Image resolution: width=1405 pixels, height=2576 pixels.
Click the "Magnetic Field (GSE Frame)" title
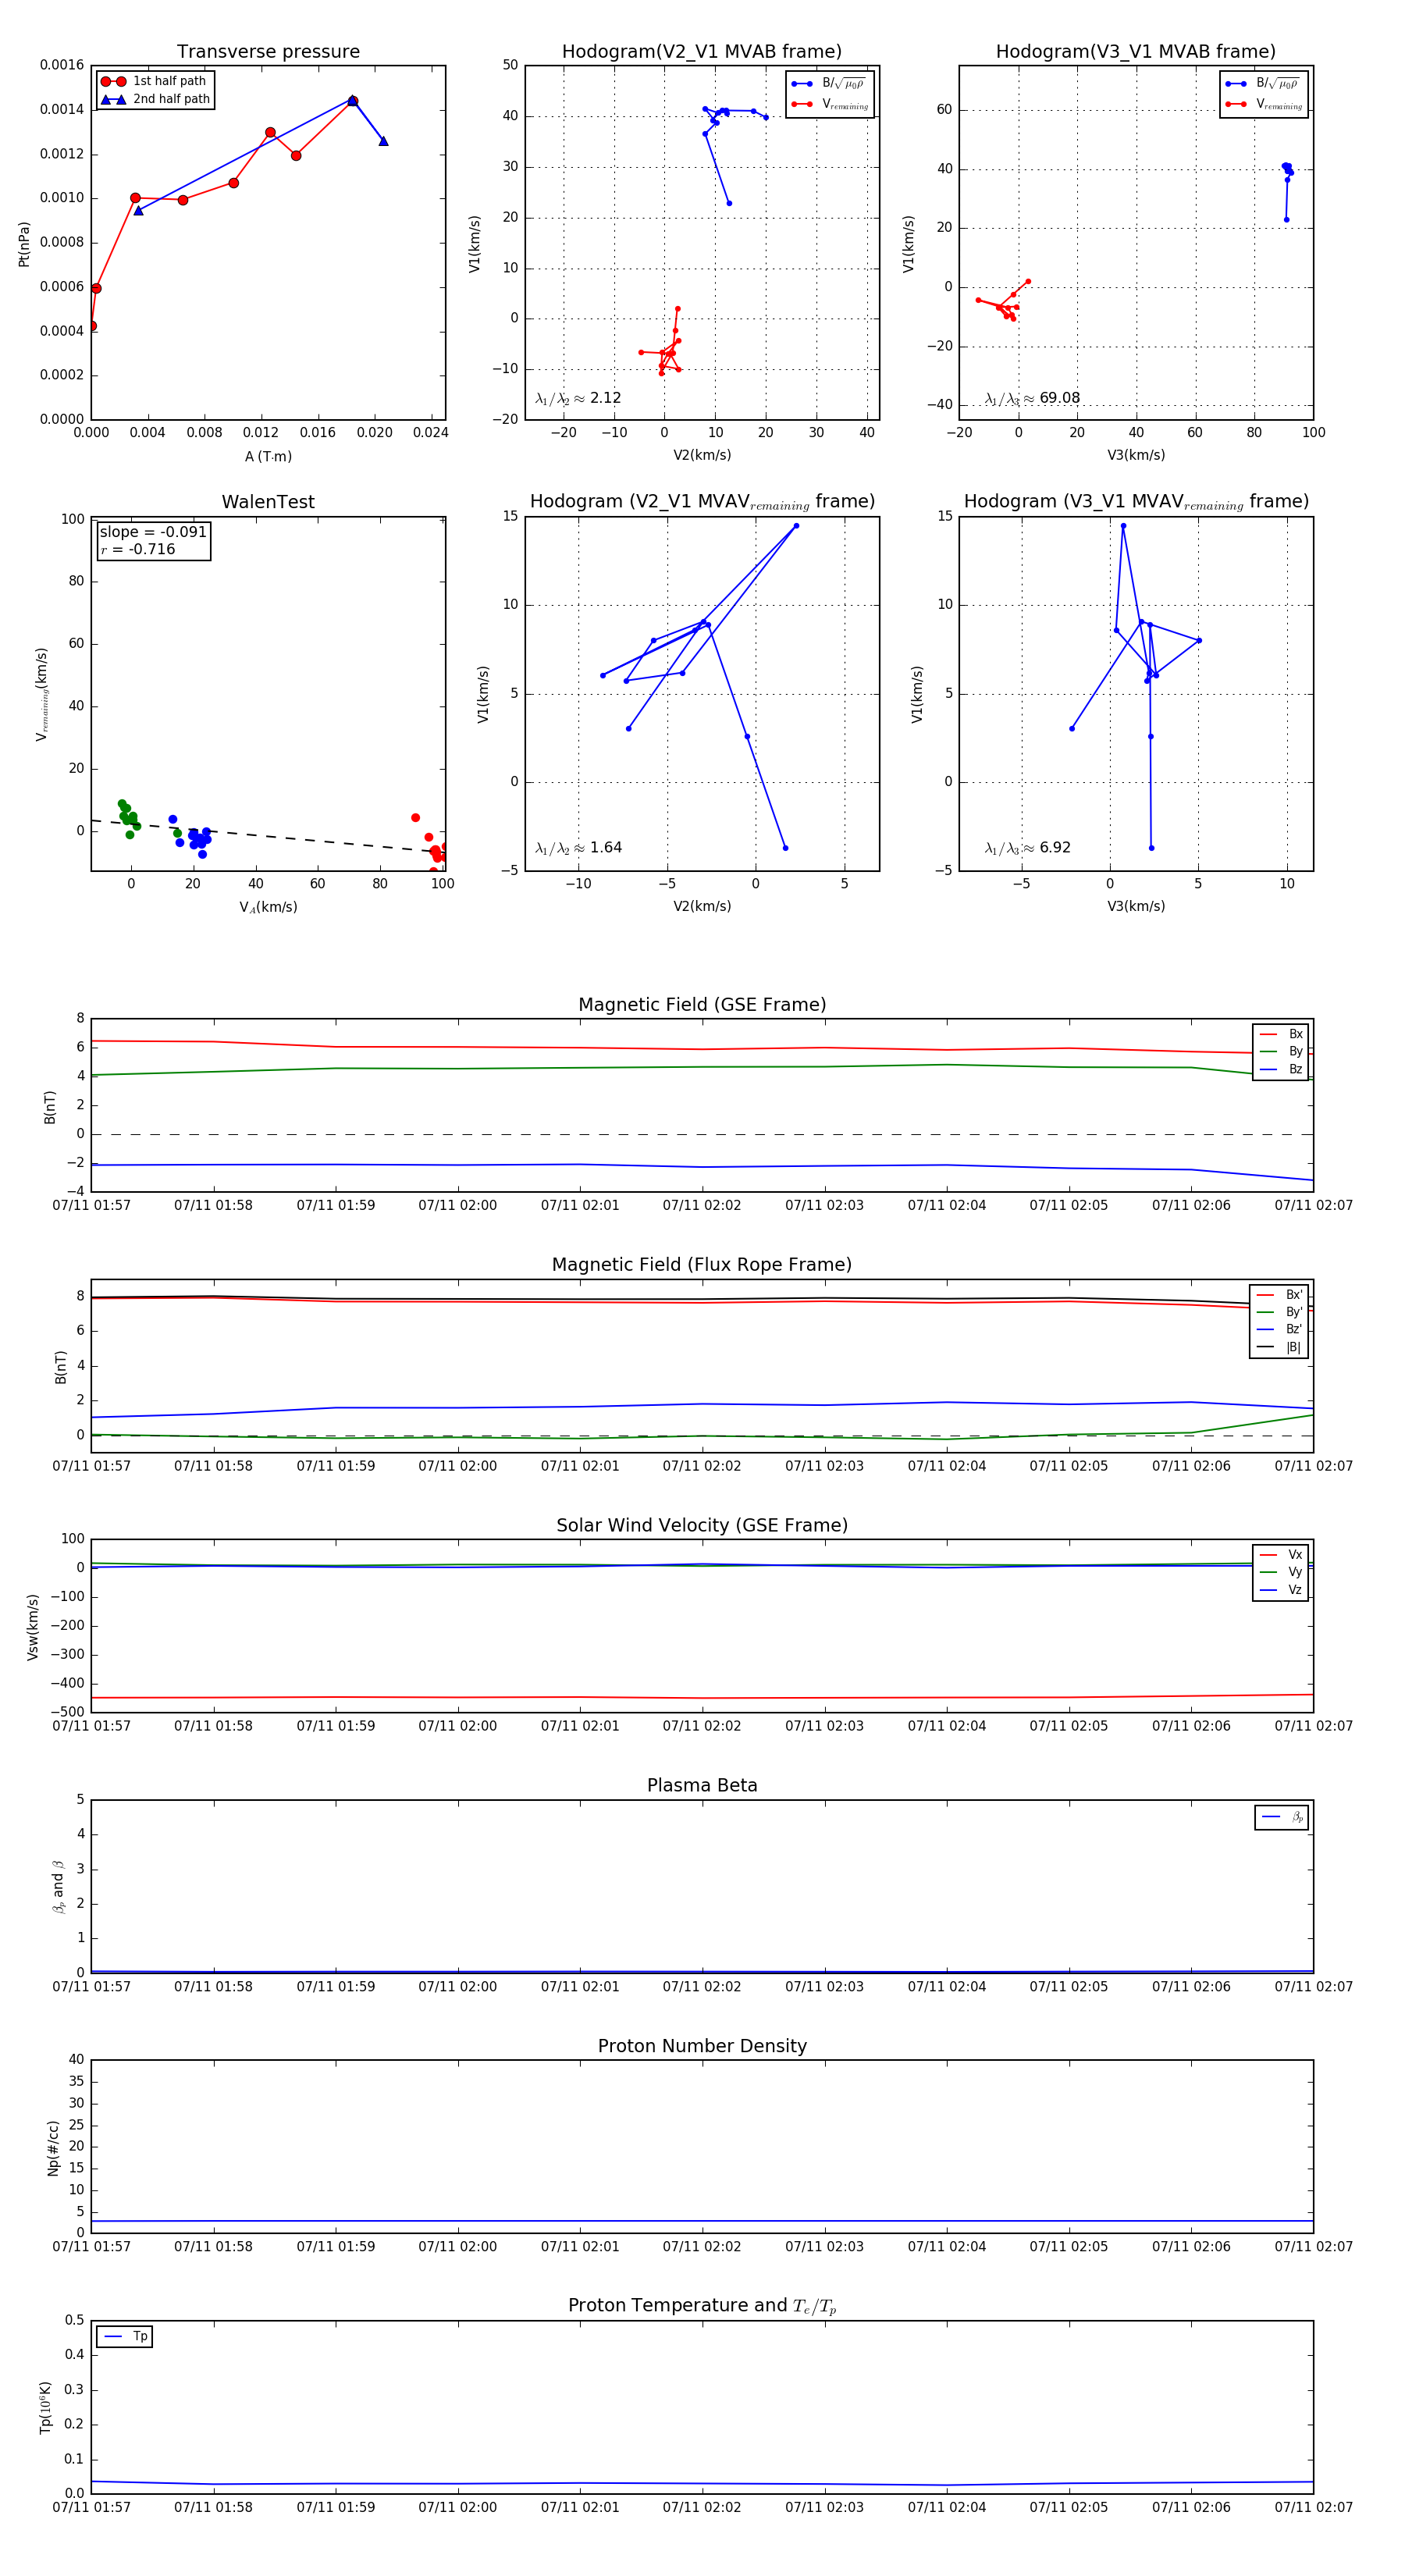pos(702,1005)
